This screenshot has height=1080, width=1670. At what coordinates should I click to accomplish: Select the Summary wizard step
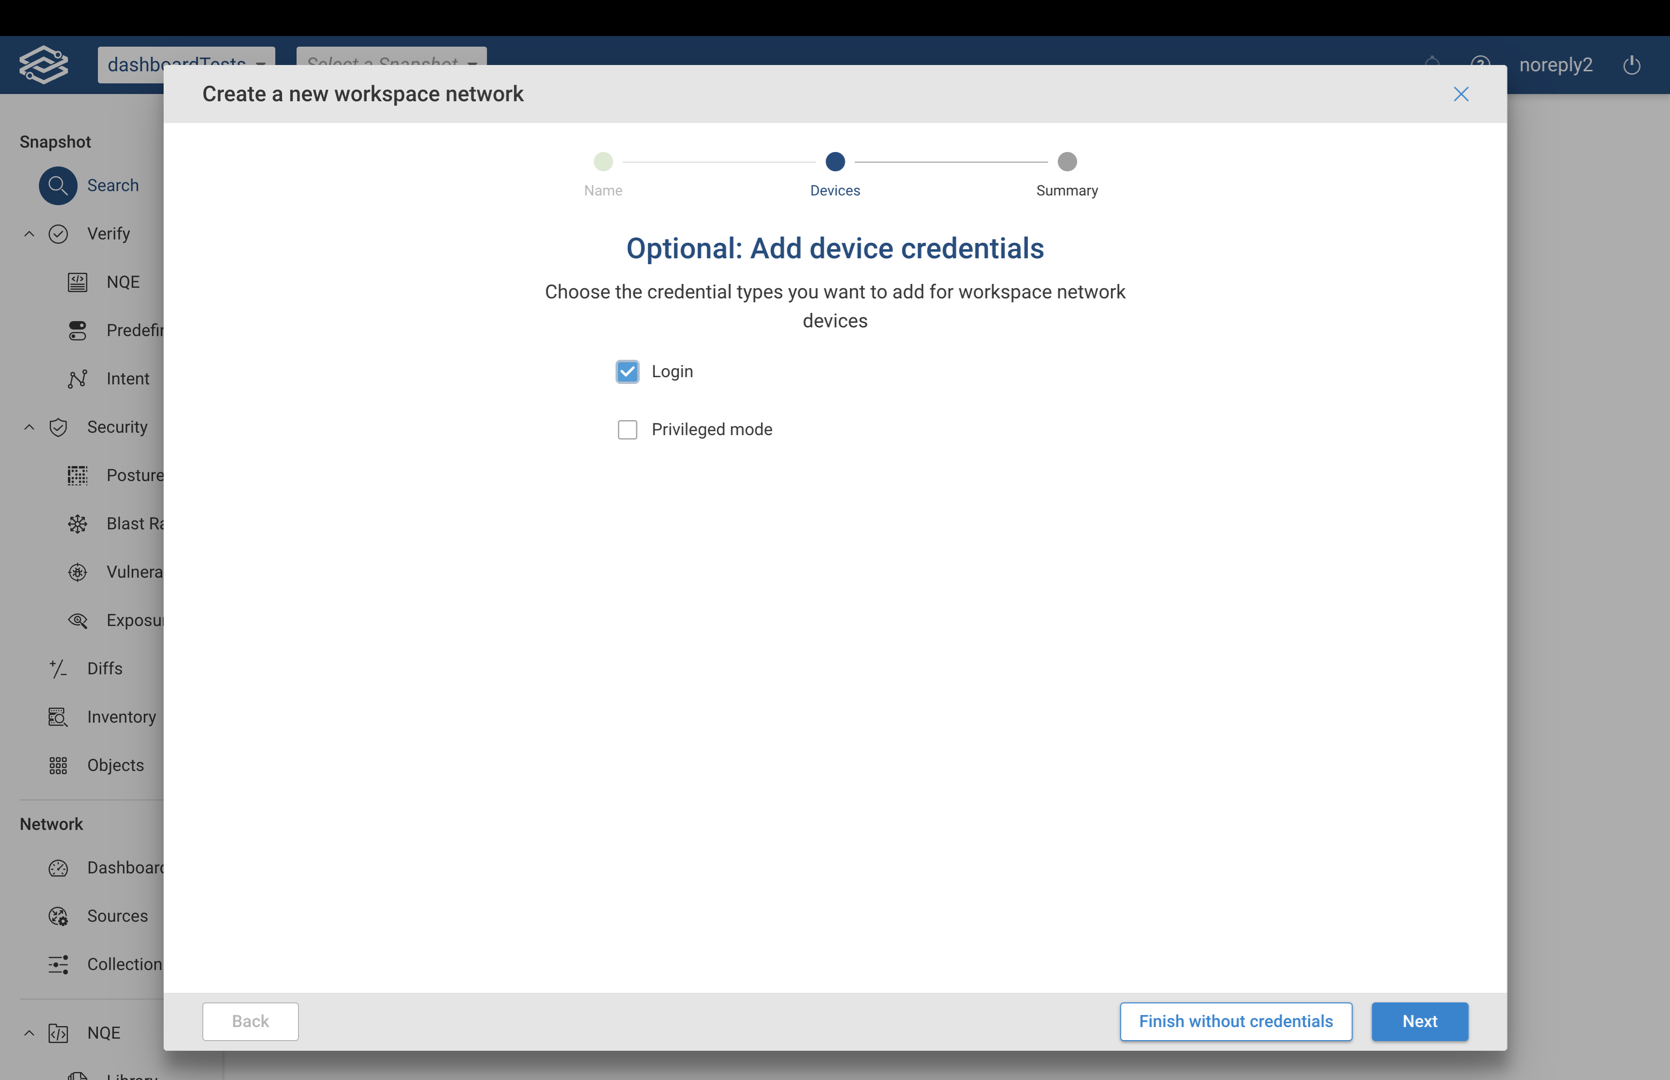point(1067,162)
